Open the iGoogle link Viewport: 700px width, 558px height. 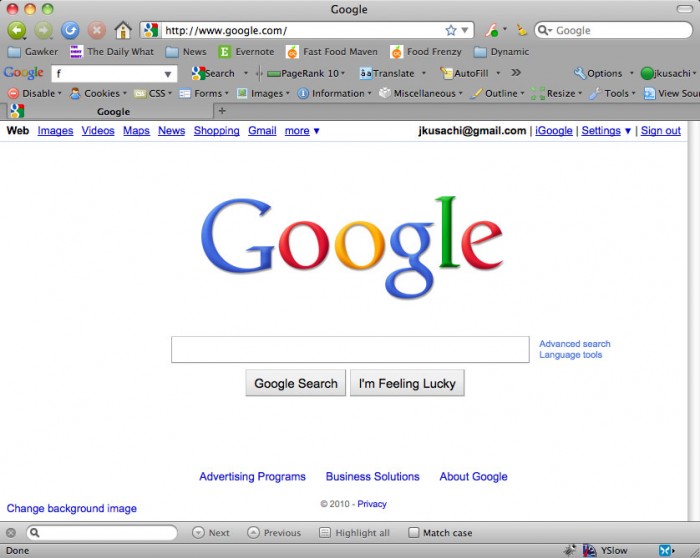[554, 131]
